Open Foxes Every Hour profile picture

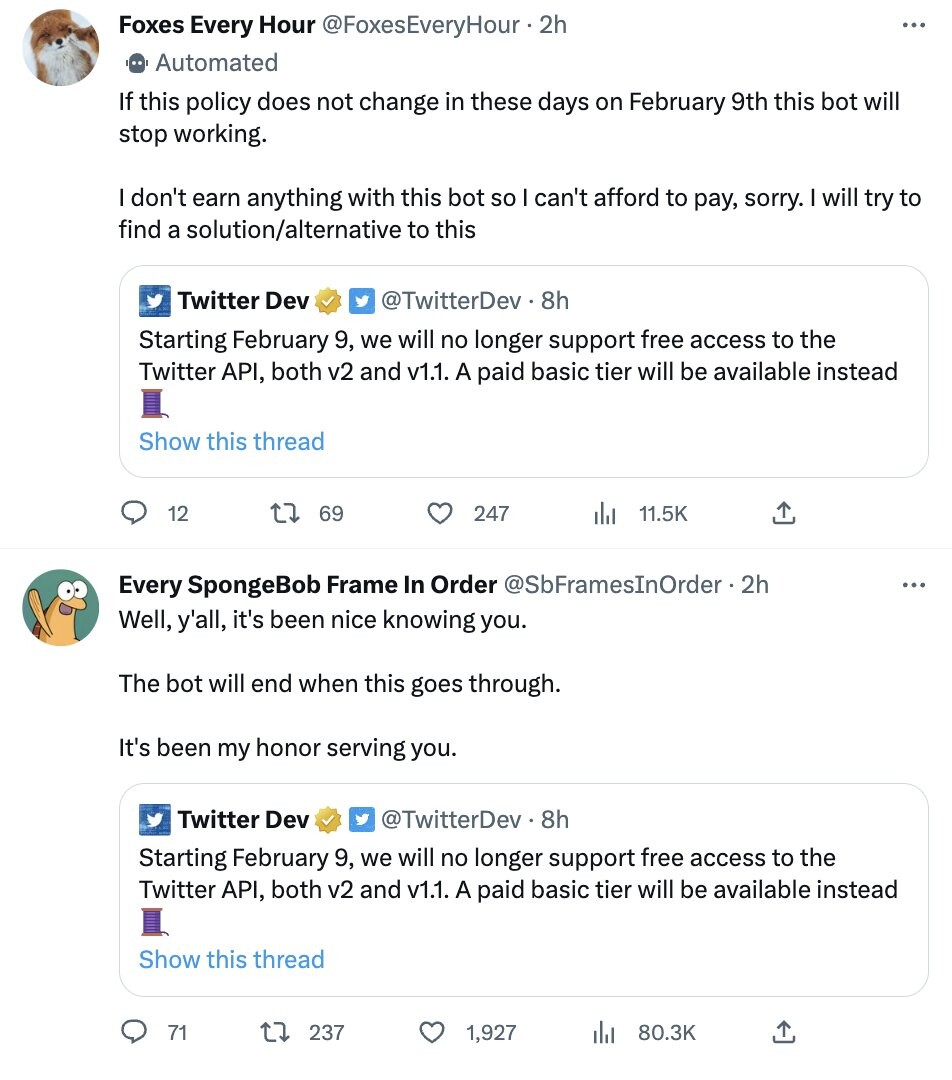(x=61, y=47)
